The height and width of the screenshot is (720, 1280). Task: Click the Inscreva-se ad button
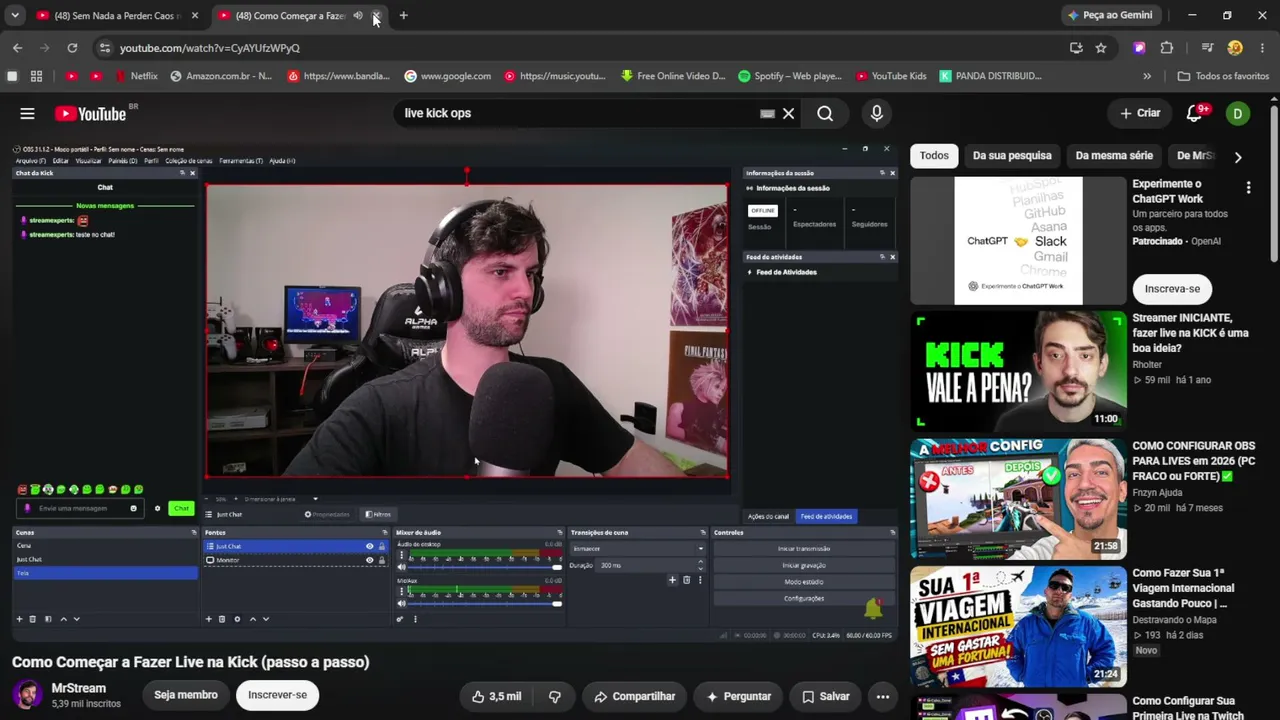coord(1172,289)
